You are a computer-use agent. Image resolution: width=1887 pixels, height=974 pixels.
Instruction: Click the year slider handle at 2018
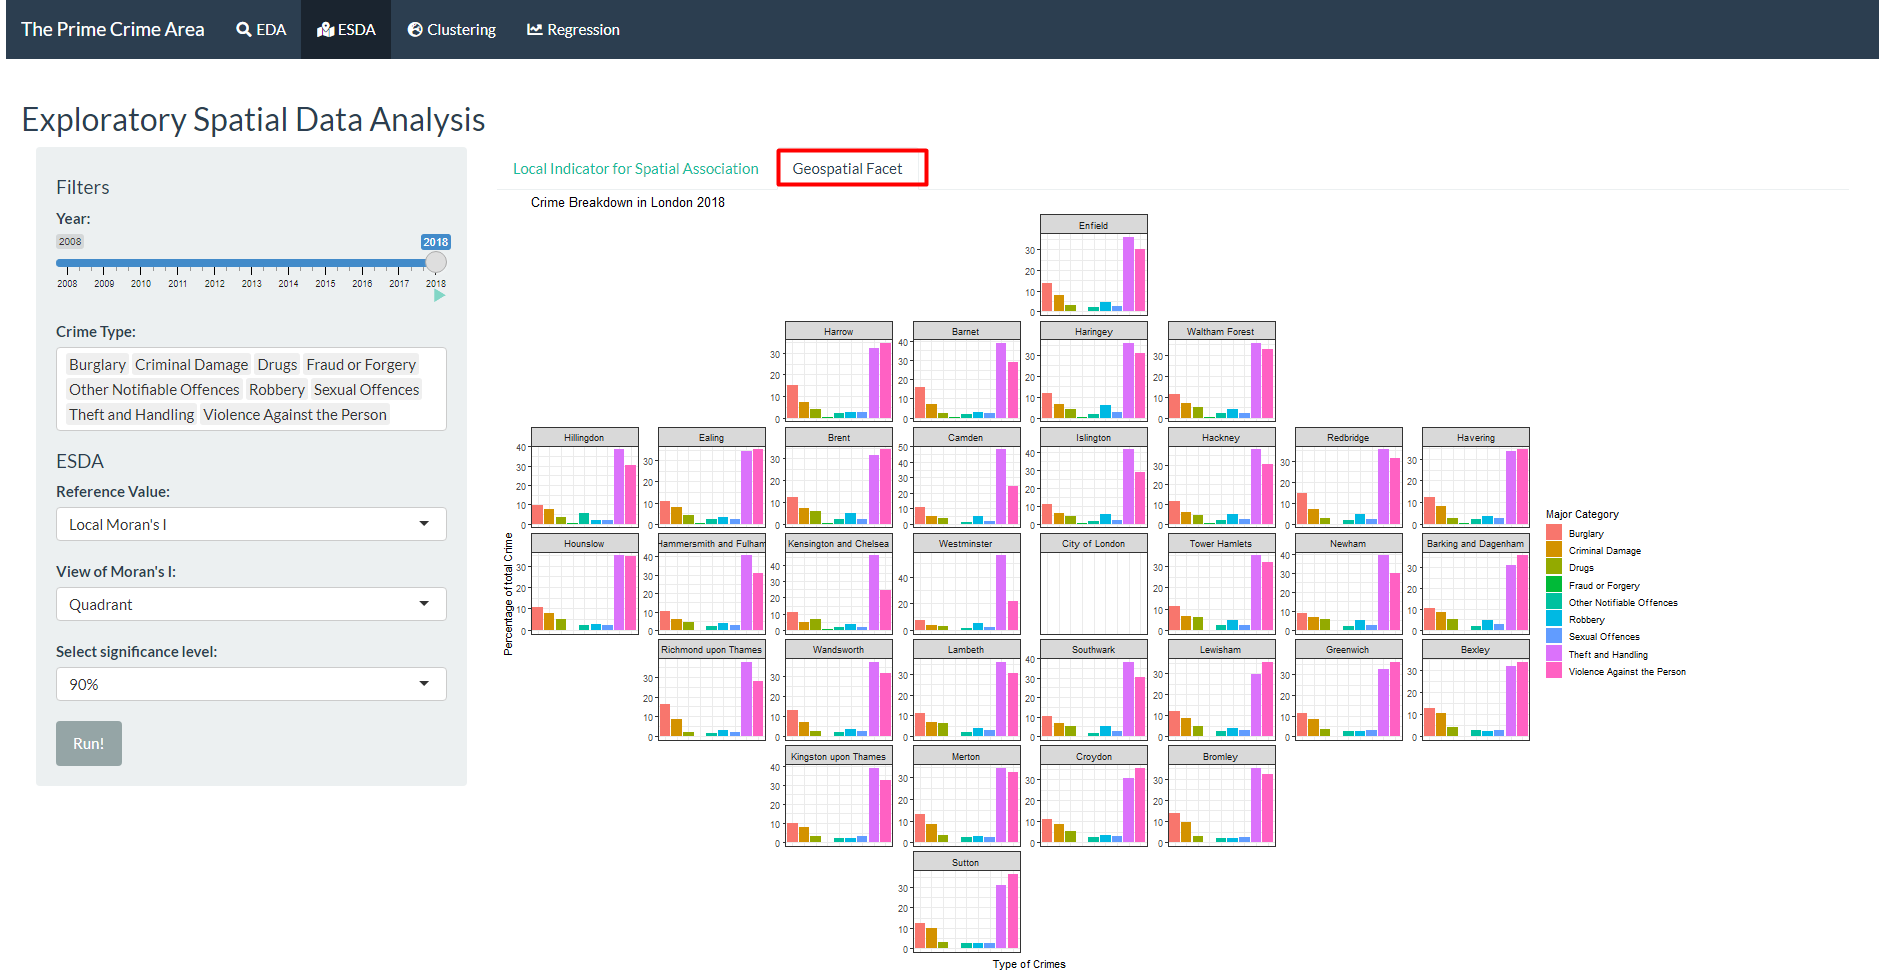pos(436,263)
